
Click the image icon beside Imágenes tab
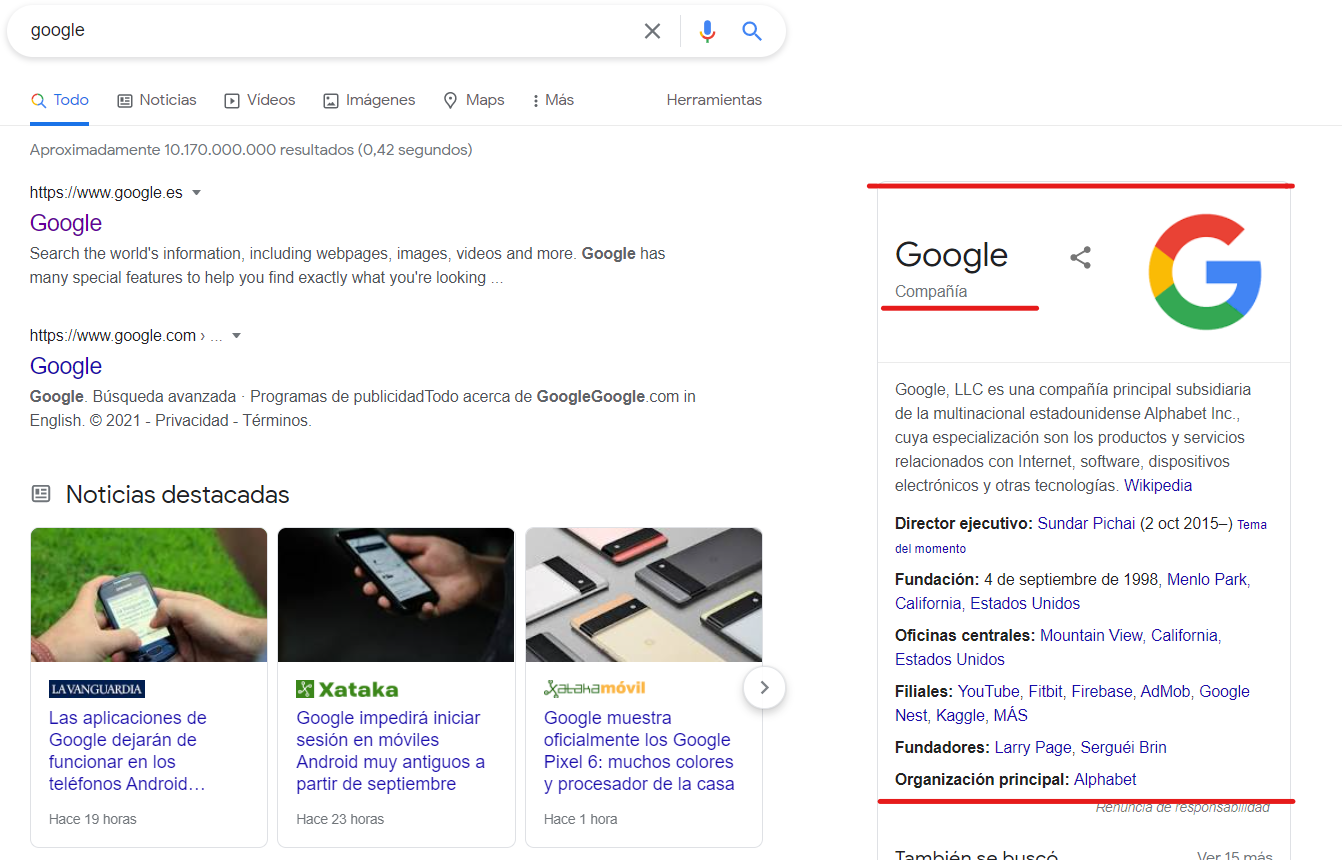coord(330,100)
